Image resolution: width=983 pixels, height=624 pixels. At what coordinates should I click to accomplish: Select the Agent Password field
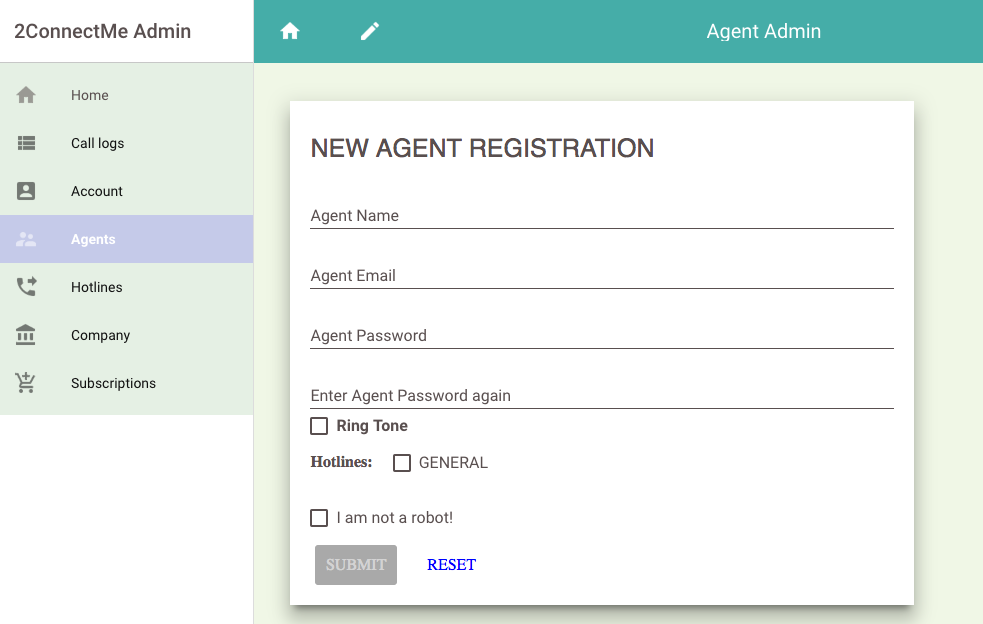(x=601, y=336)
